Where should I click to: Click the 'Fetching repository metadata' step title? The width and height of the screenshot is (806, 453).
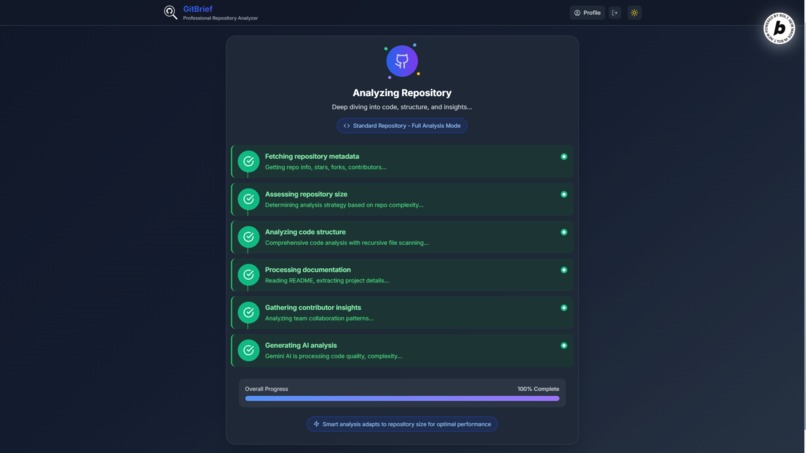click(312, 156)
